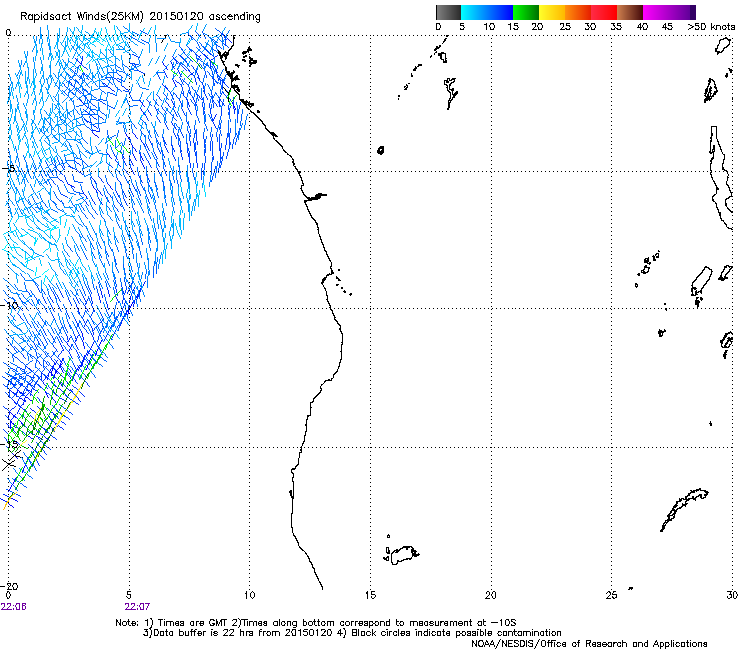
Task: Click the brown 35-40 knots legend segment
Action: pos(630,12)
